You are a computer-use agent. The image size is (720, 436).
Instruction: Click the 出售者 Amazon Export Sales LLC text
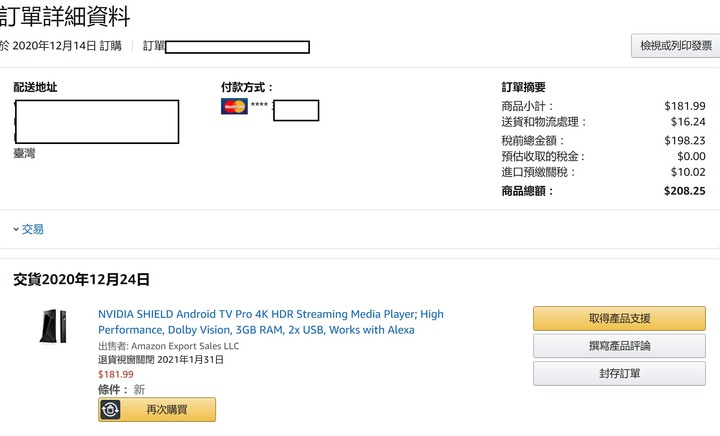(x=169, y=346)
